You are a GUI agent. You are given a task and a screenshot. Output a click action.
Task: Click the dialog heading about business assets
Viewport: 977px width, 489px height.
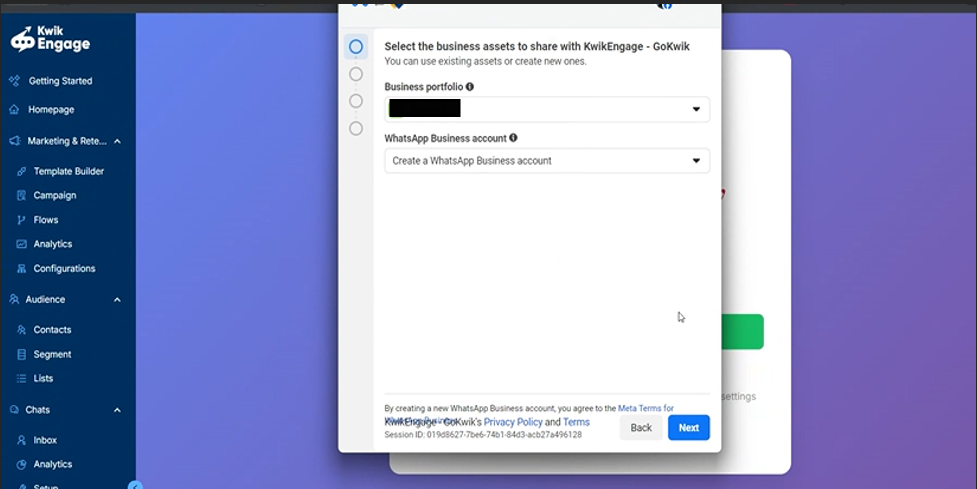pos(537,46)
